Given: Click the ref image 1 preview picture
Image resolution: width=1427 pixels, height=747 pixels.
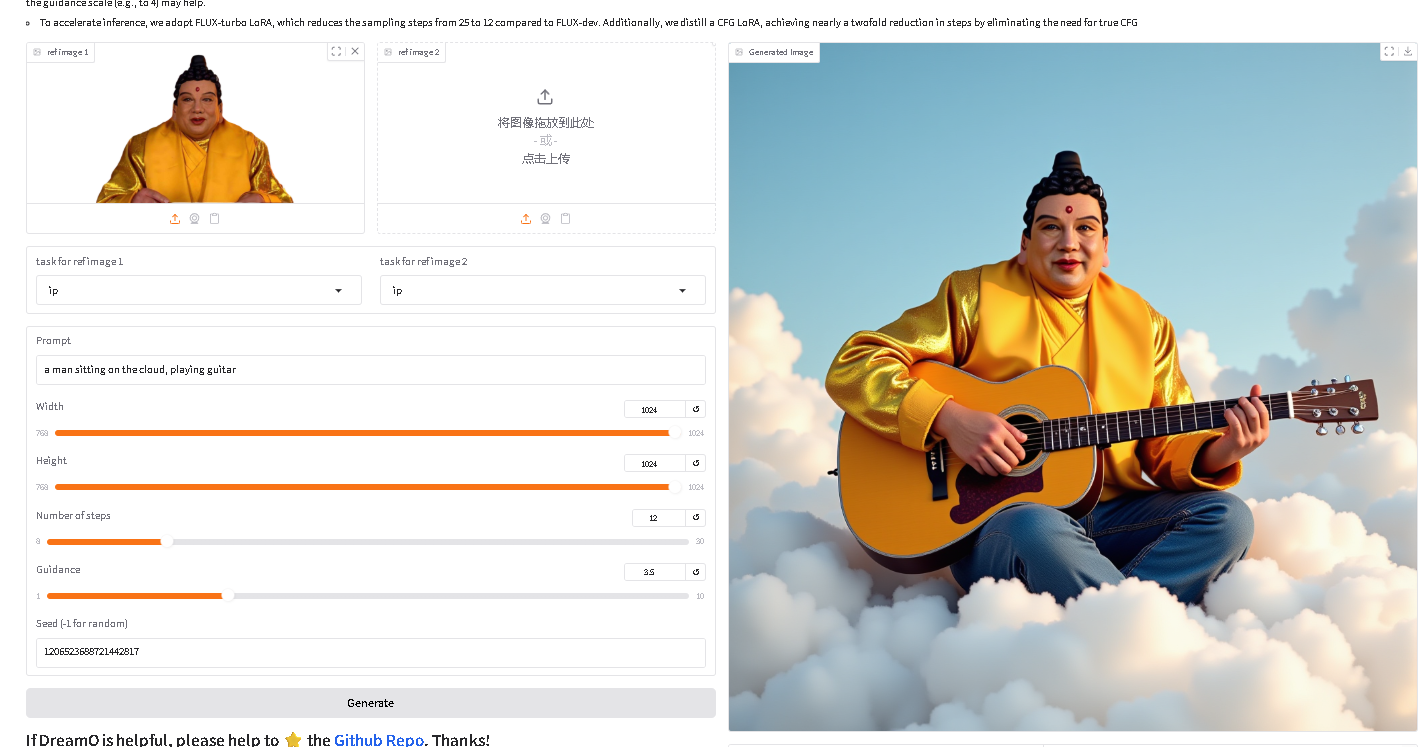Looking at the screenshot, I should [195, 128].
